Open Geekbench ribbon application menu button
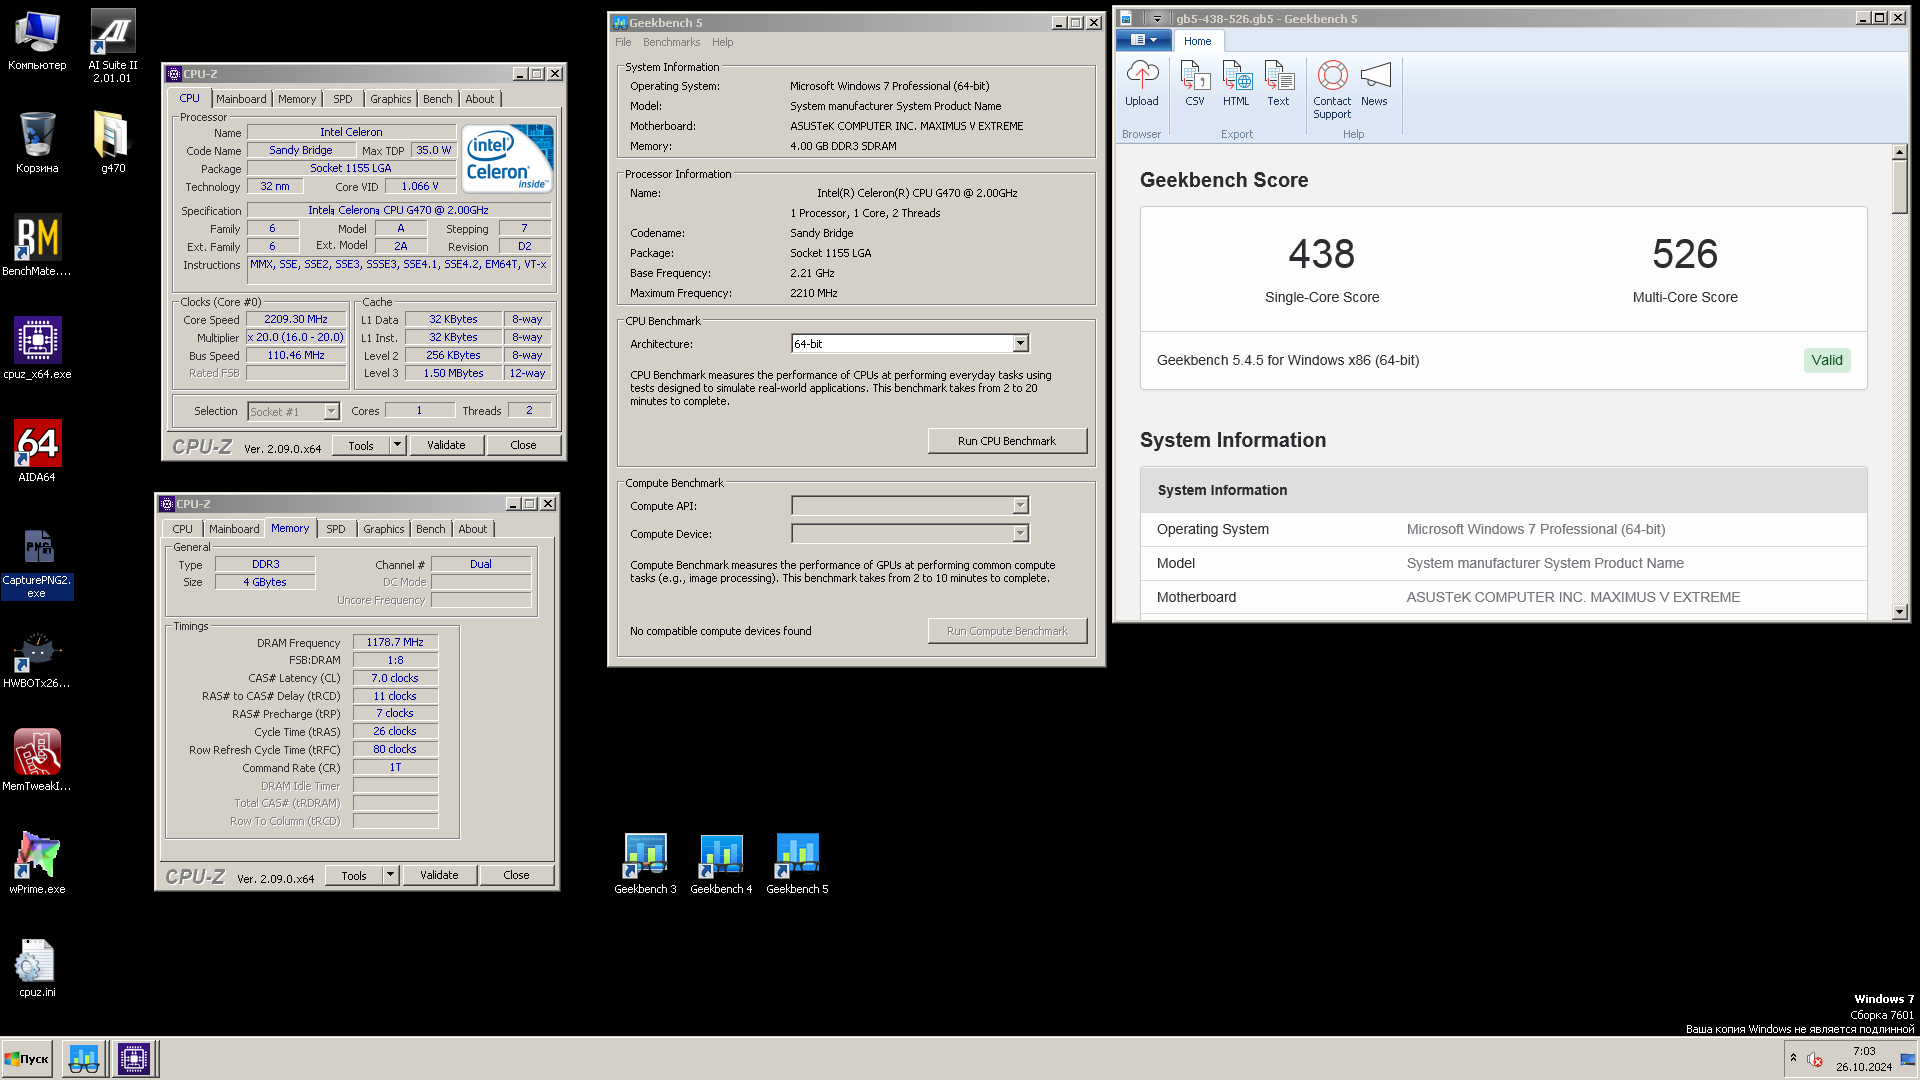Image resolution: width=1920 pixels, height=1080 pixels. (1143, 40)
